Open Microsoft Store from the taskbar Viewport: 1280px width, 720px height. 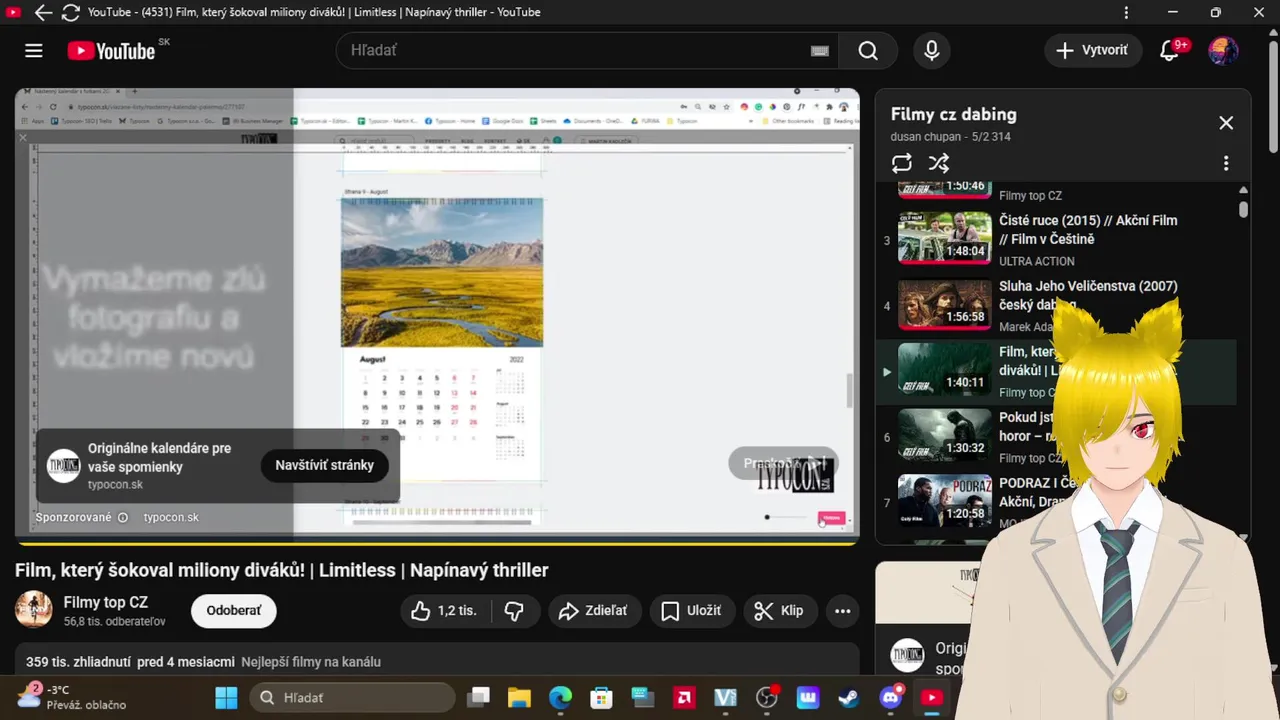601,697
